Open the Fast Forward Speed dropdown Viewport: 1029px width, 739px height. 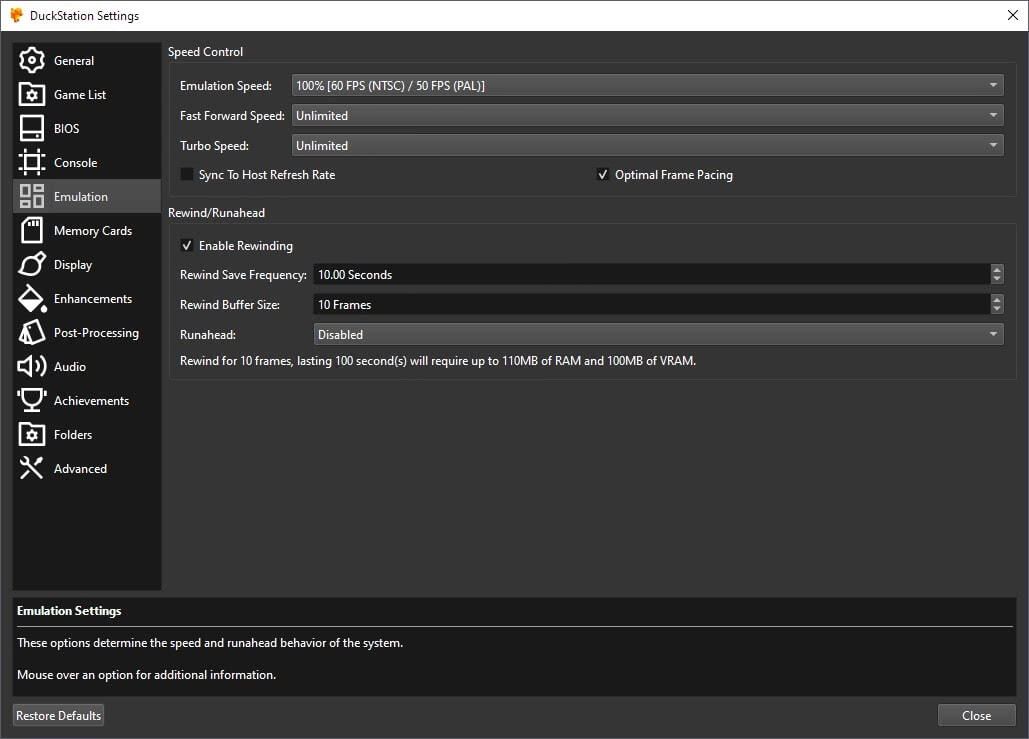pos(646,116)
